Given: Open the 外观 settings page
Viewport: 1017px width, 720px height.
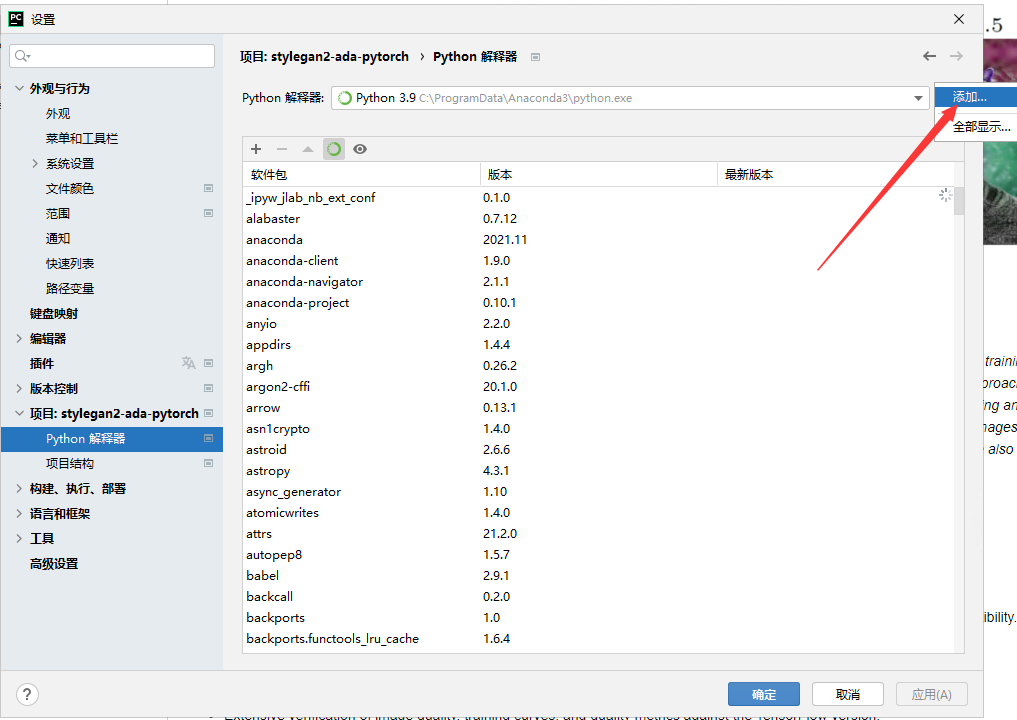Looking at the screenshot, I should tap(58, 114).
